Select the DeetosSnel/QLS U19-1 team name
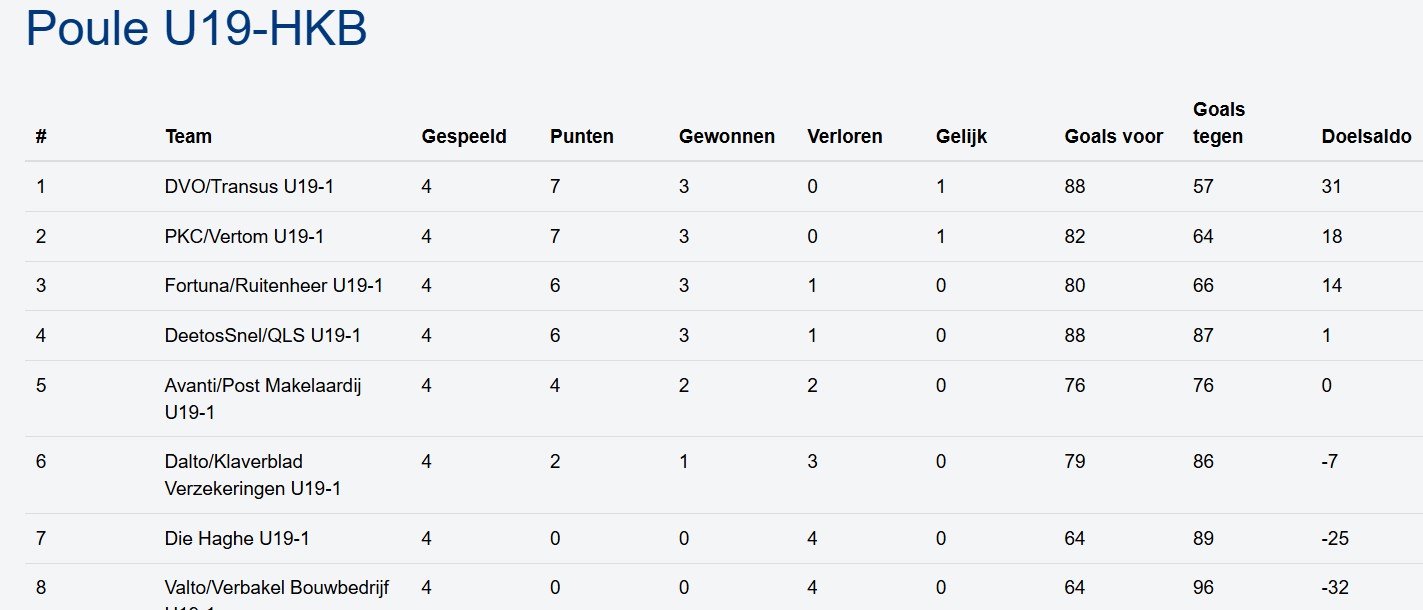Screen dimensions: 1423x610 (x=263, y=336)
